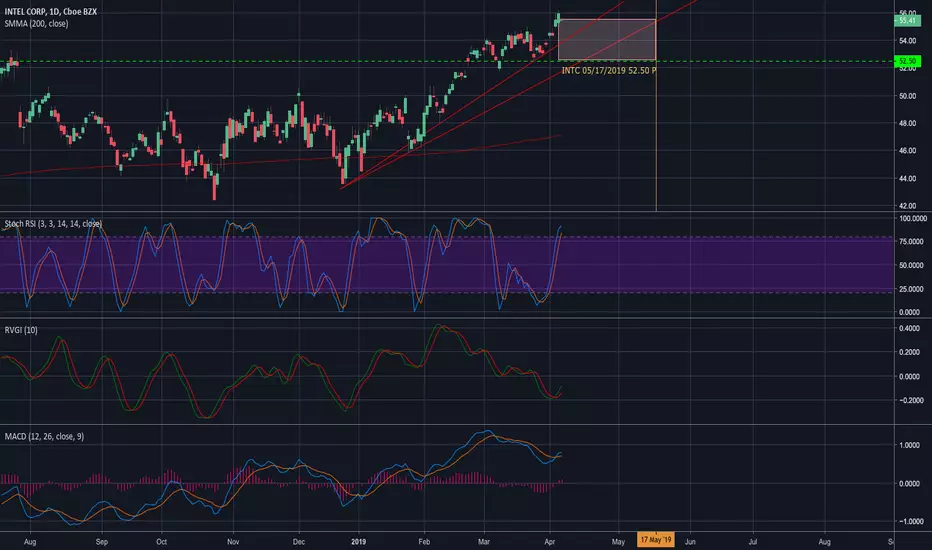Click the Feb label on the time axis
This screenshot has width=932, height=550.
coord(424,542)
